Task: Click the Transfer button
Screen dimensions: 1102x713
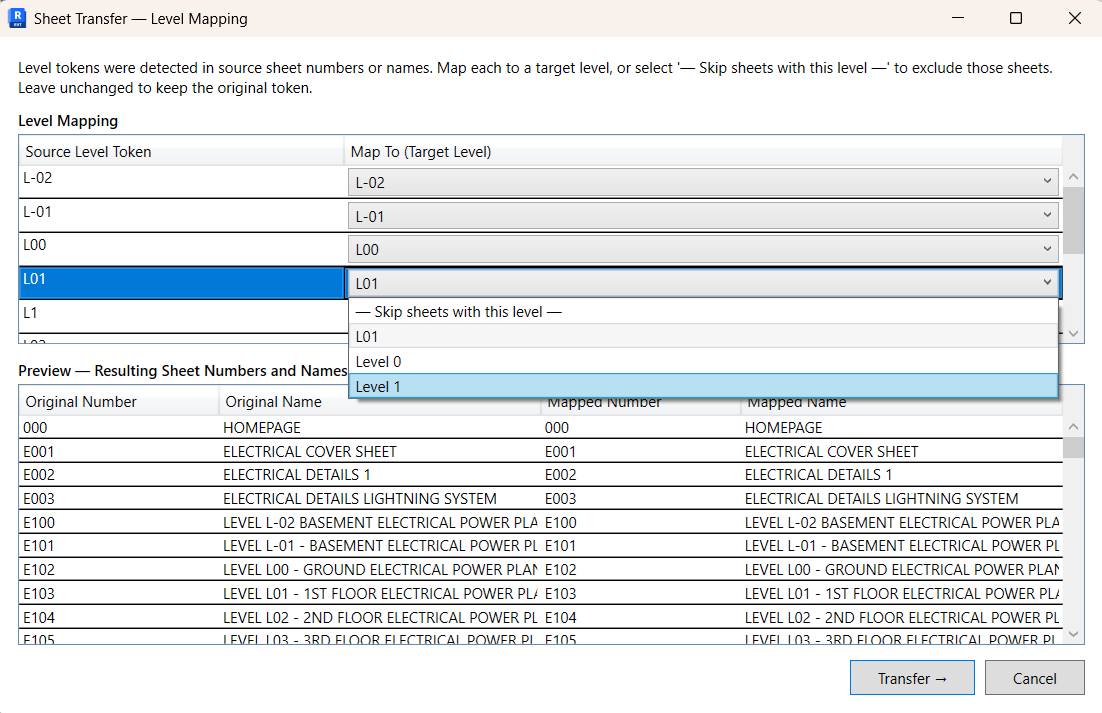Action: pyautogui.click(x=911, y=677)
